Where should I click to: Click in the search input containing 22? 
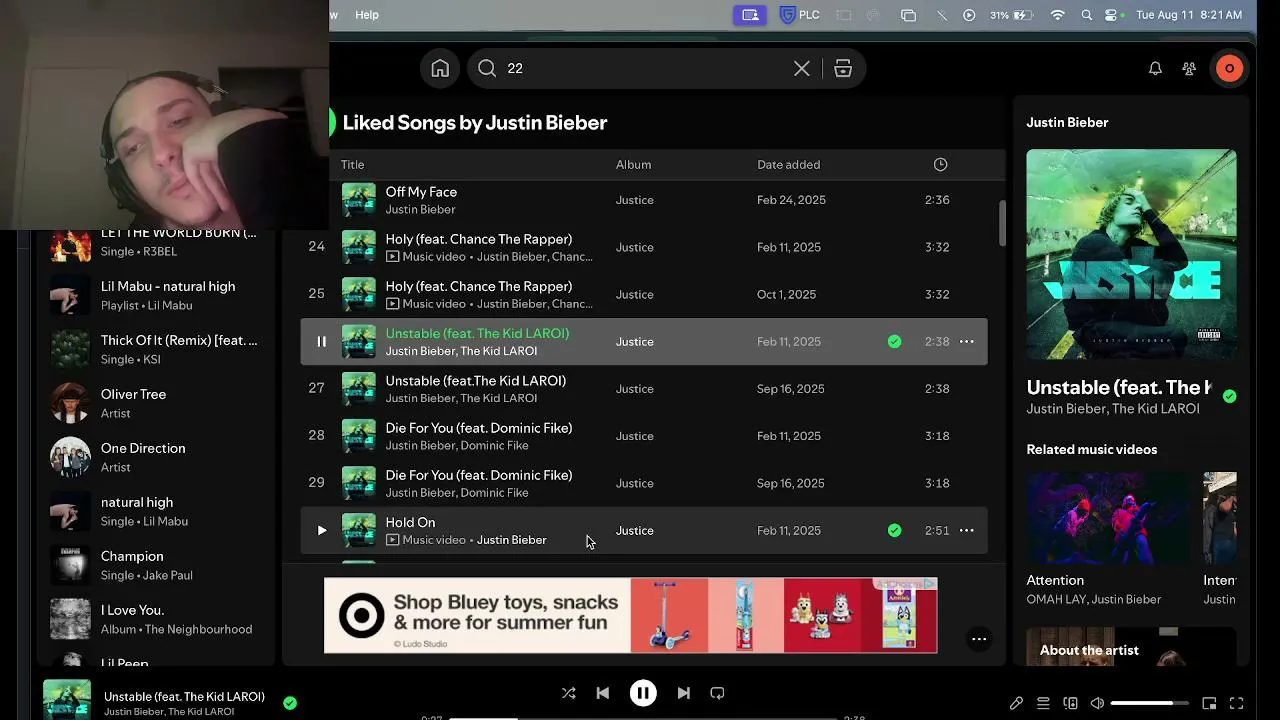point(645,68)
